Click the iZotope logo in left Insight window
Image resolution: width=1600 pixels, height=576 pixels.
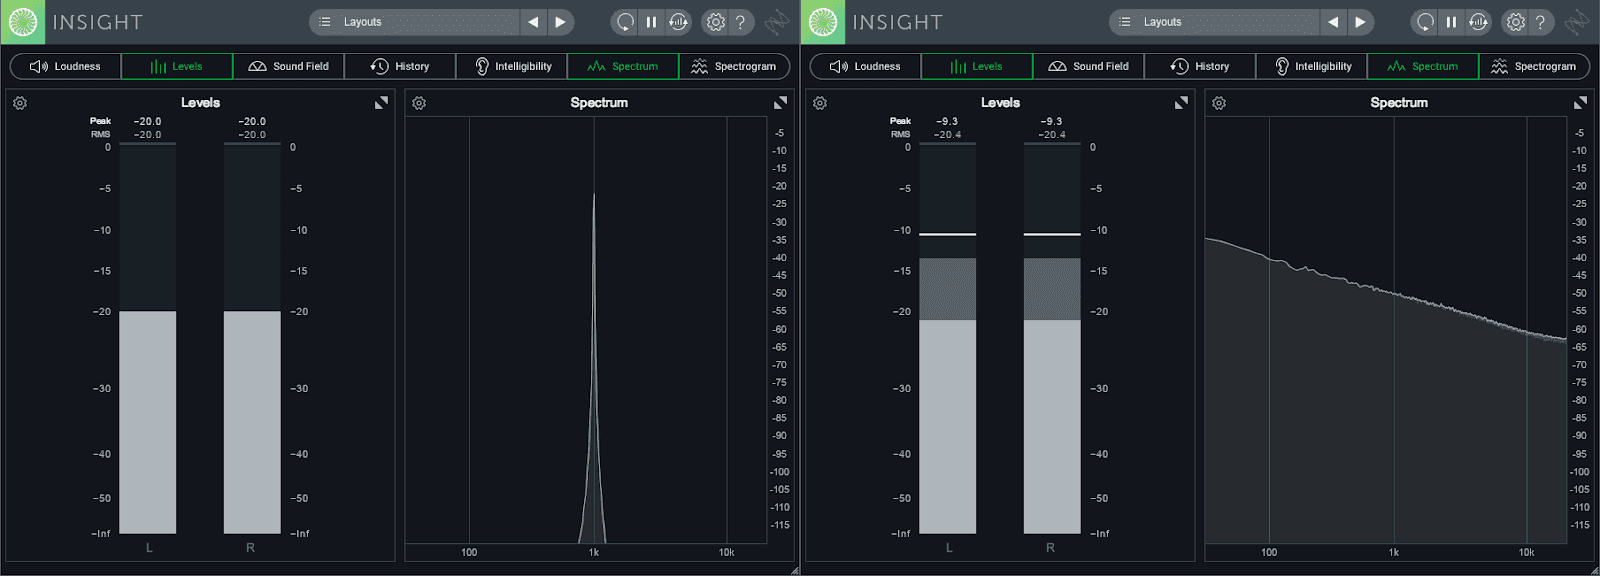click(22, 22)
